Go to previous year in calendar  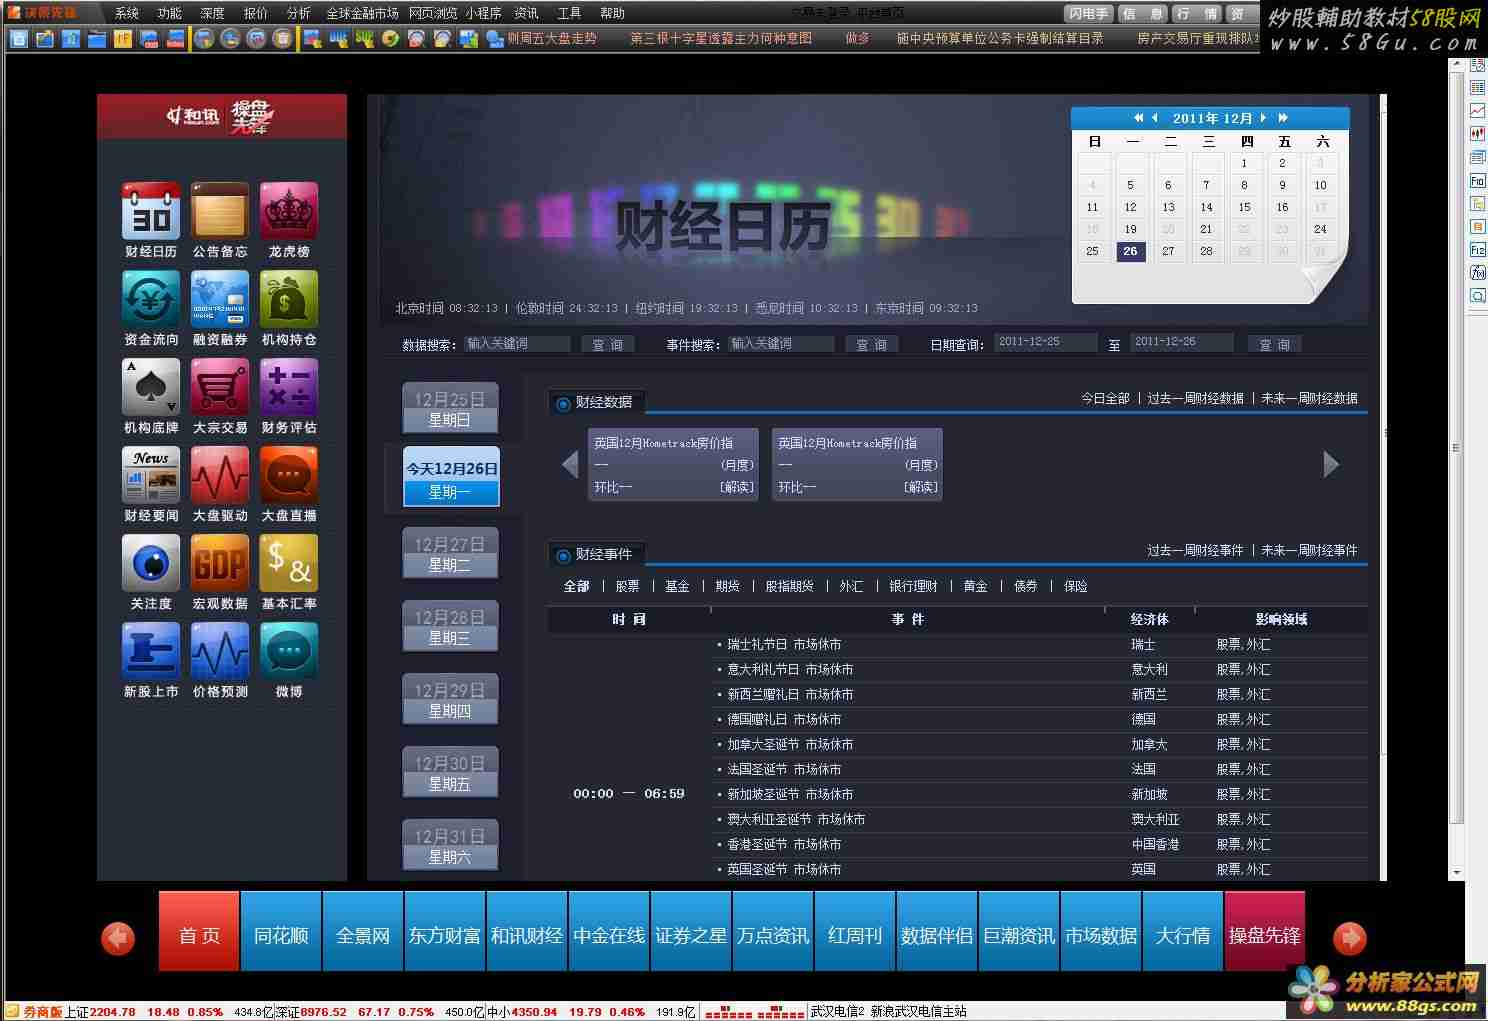[x=1138, y=118]
